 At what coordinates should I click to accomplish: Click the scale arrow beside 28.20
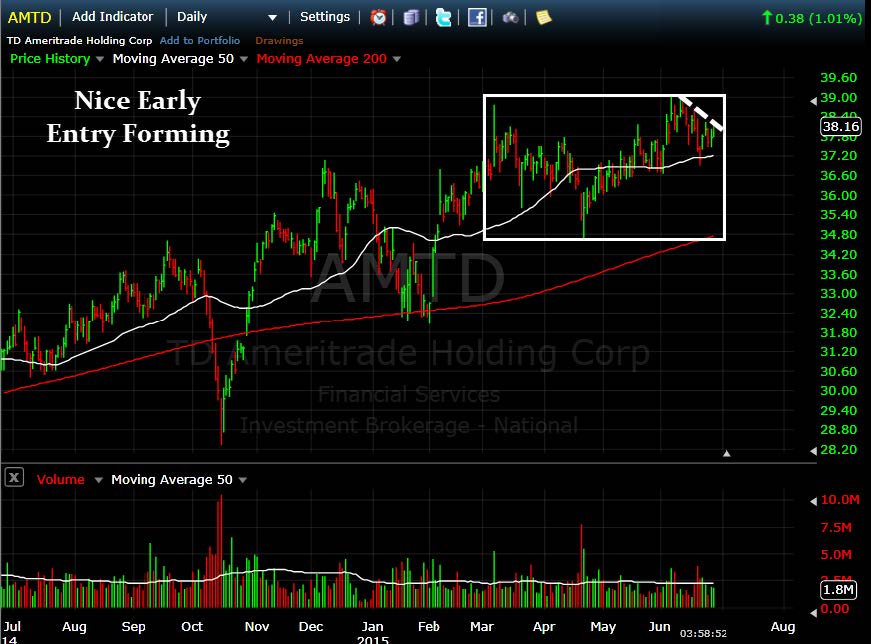pyautogui.click(x=813, y=451)
